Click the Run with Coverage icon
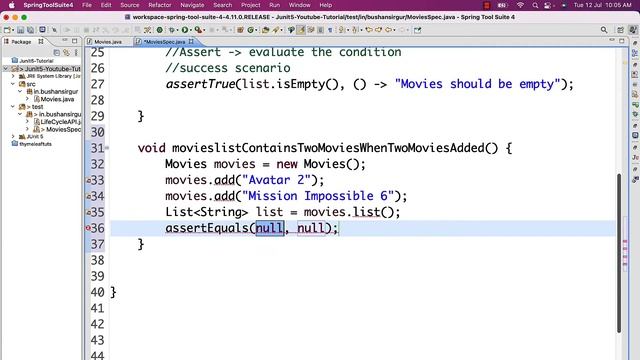The image size is (640, 360). click(x=198, y=30)
